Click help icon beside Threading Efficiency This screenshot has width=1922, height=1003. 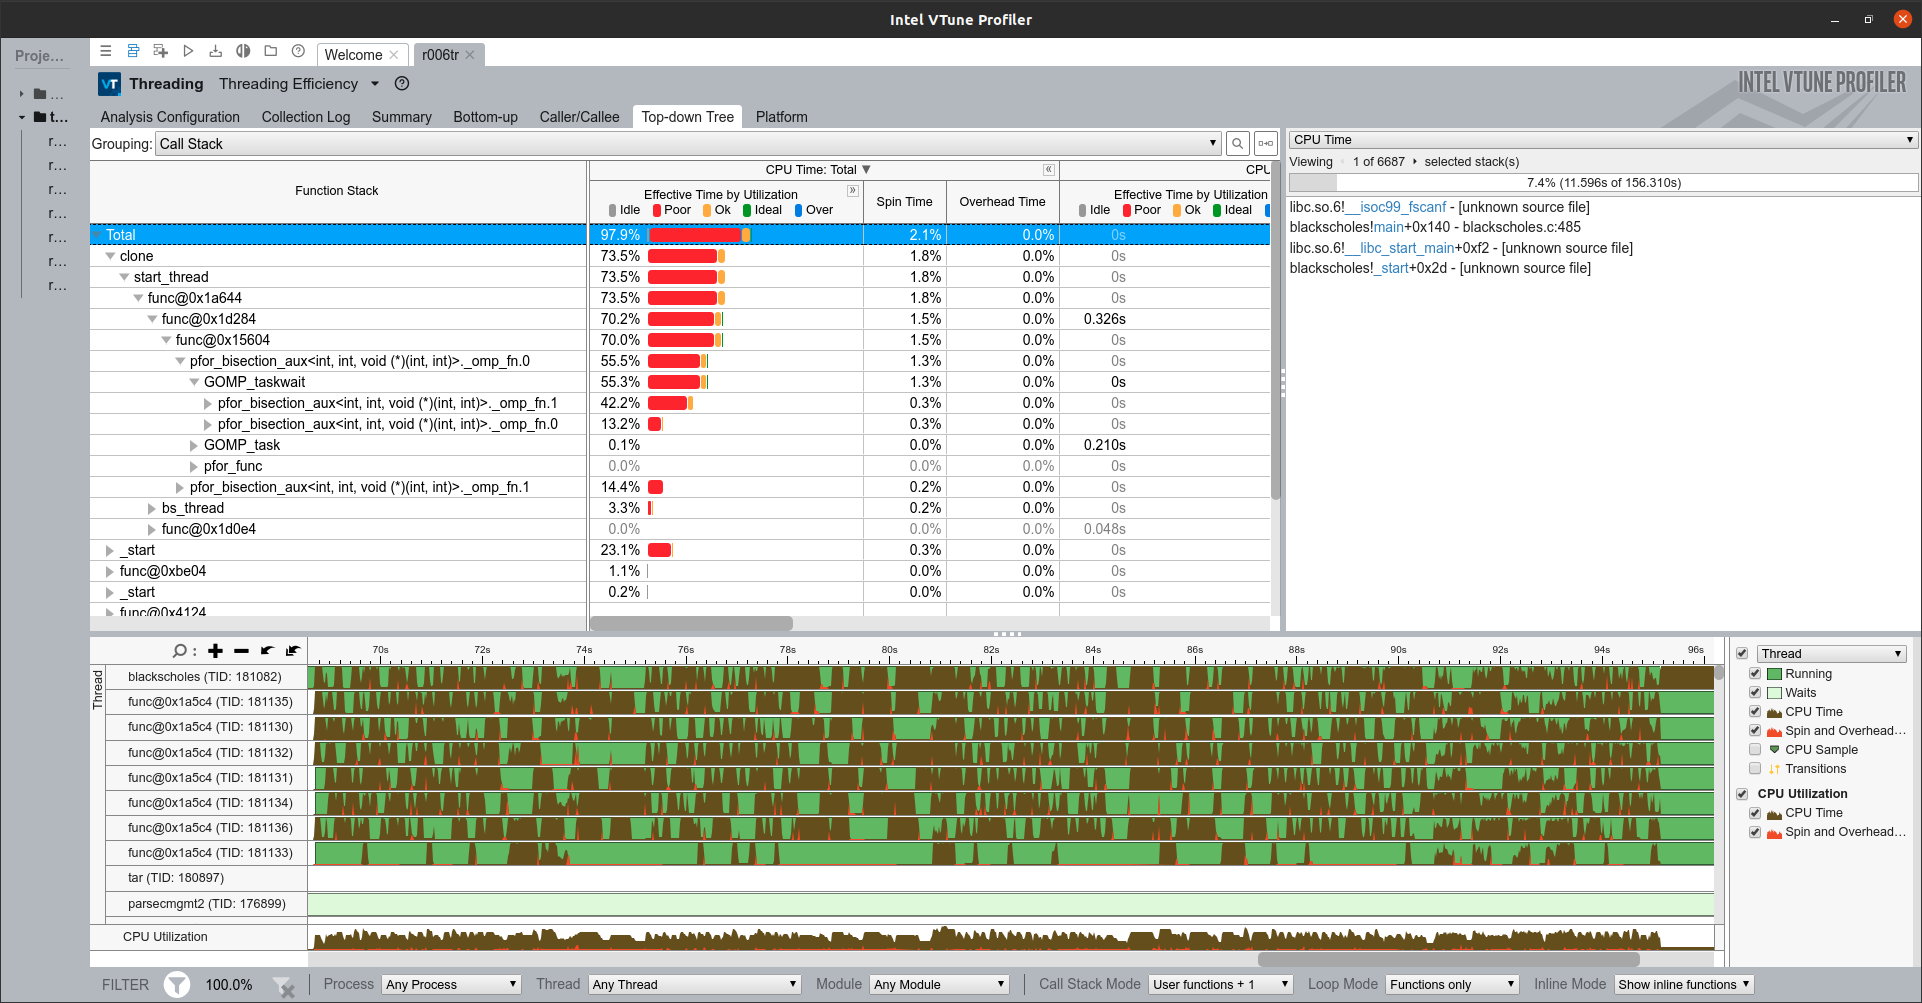coord(402,84)
